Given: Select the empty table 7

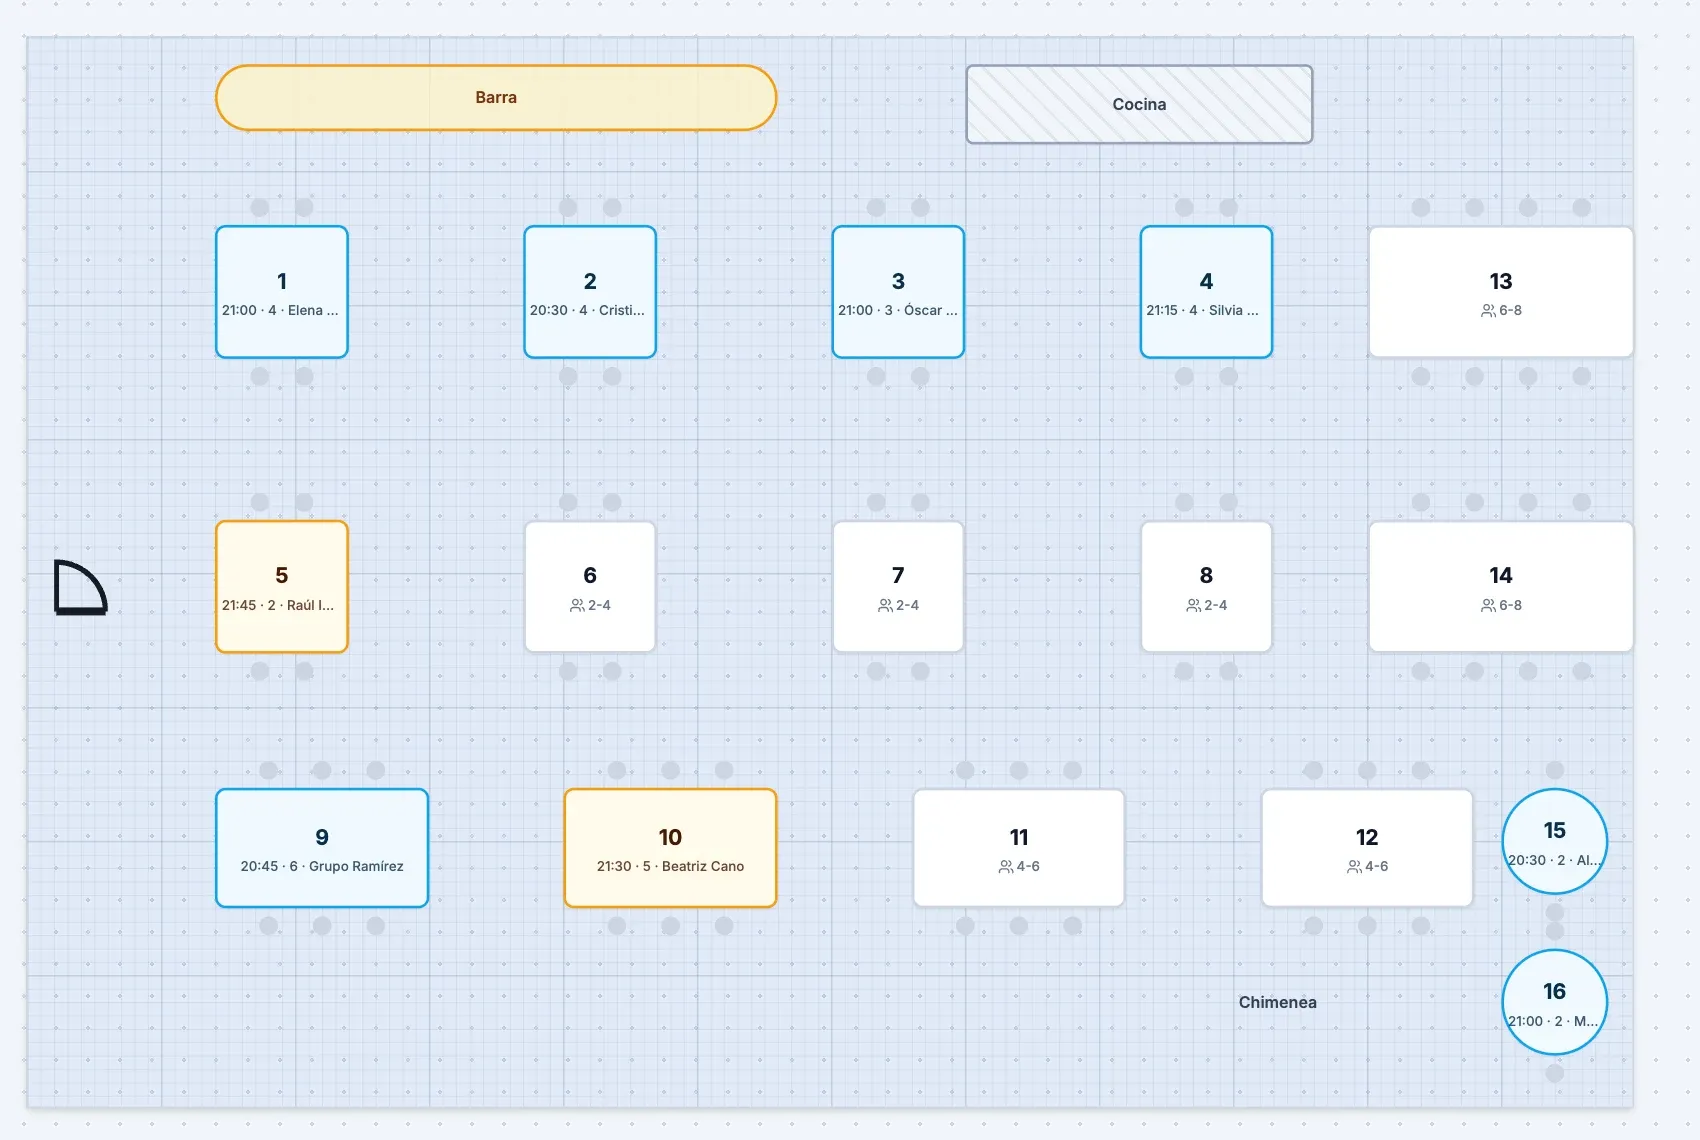Looking at the screenshot, I should pos(898,587).
